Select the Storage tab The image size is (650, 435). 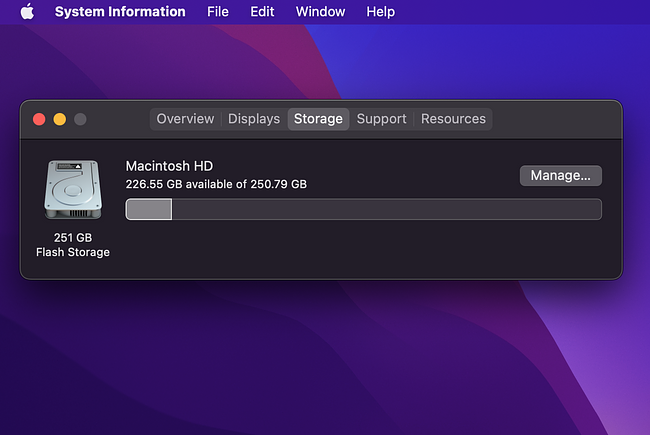click(318, 119)
